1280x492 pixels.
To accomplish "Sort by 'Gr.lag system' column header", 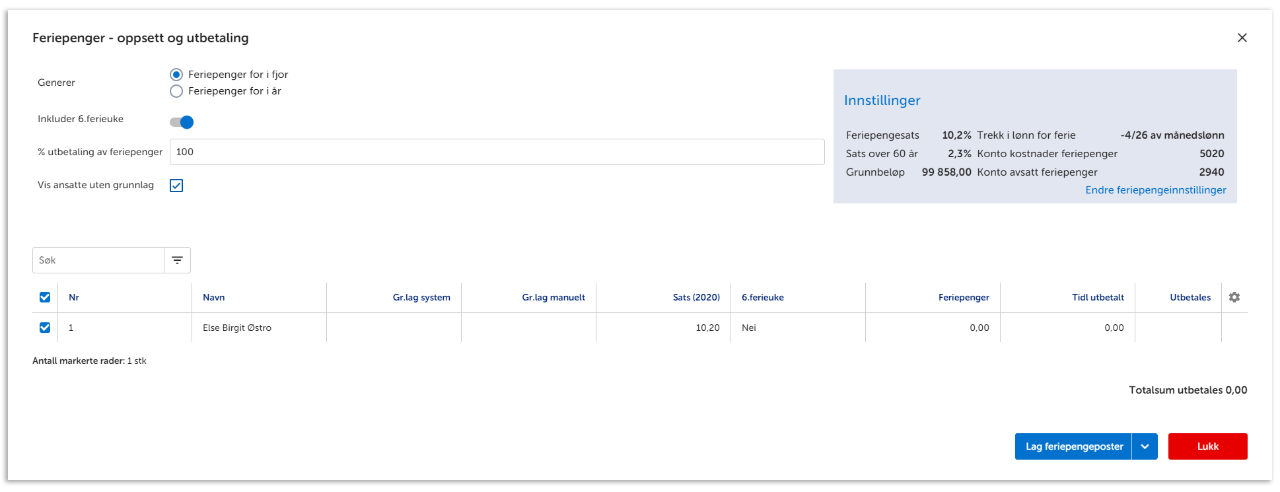I will tap(421, 297).
